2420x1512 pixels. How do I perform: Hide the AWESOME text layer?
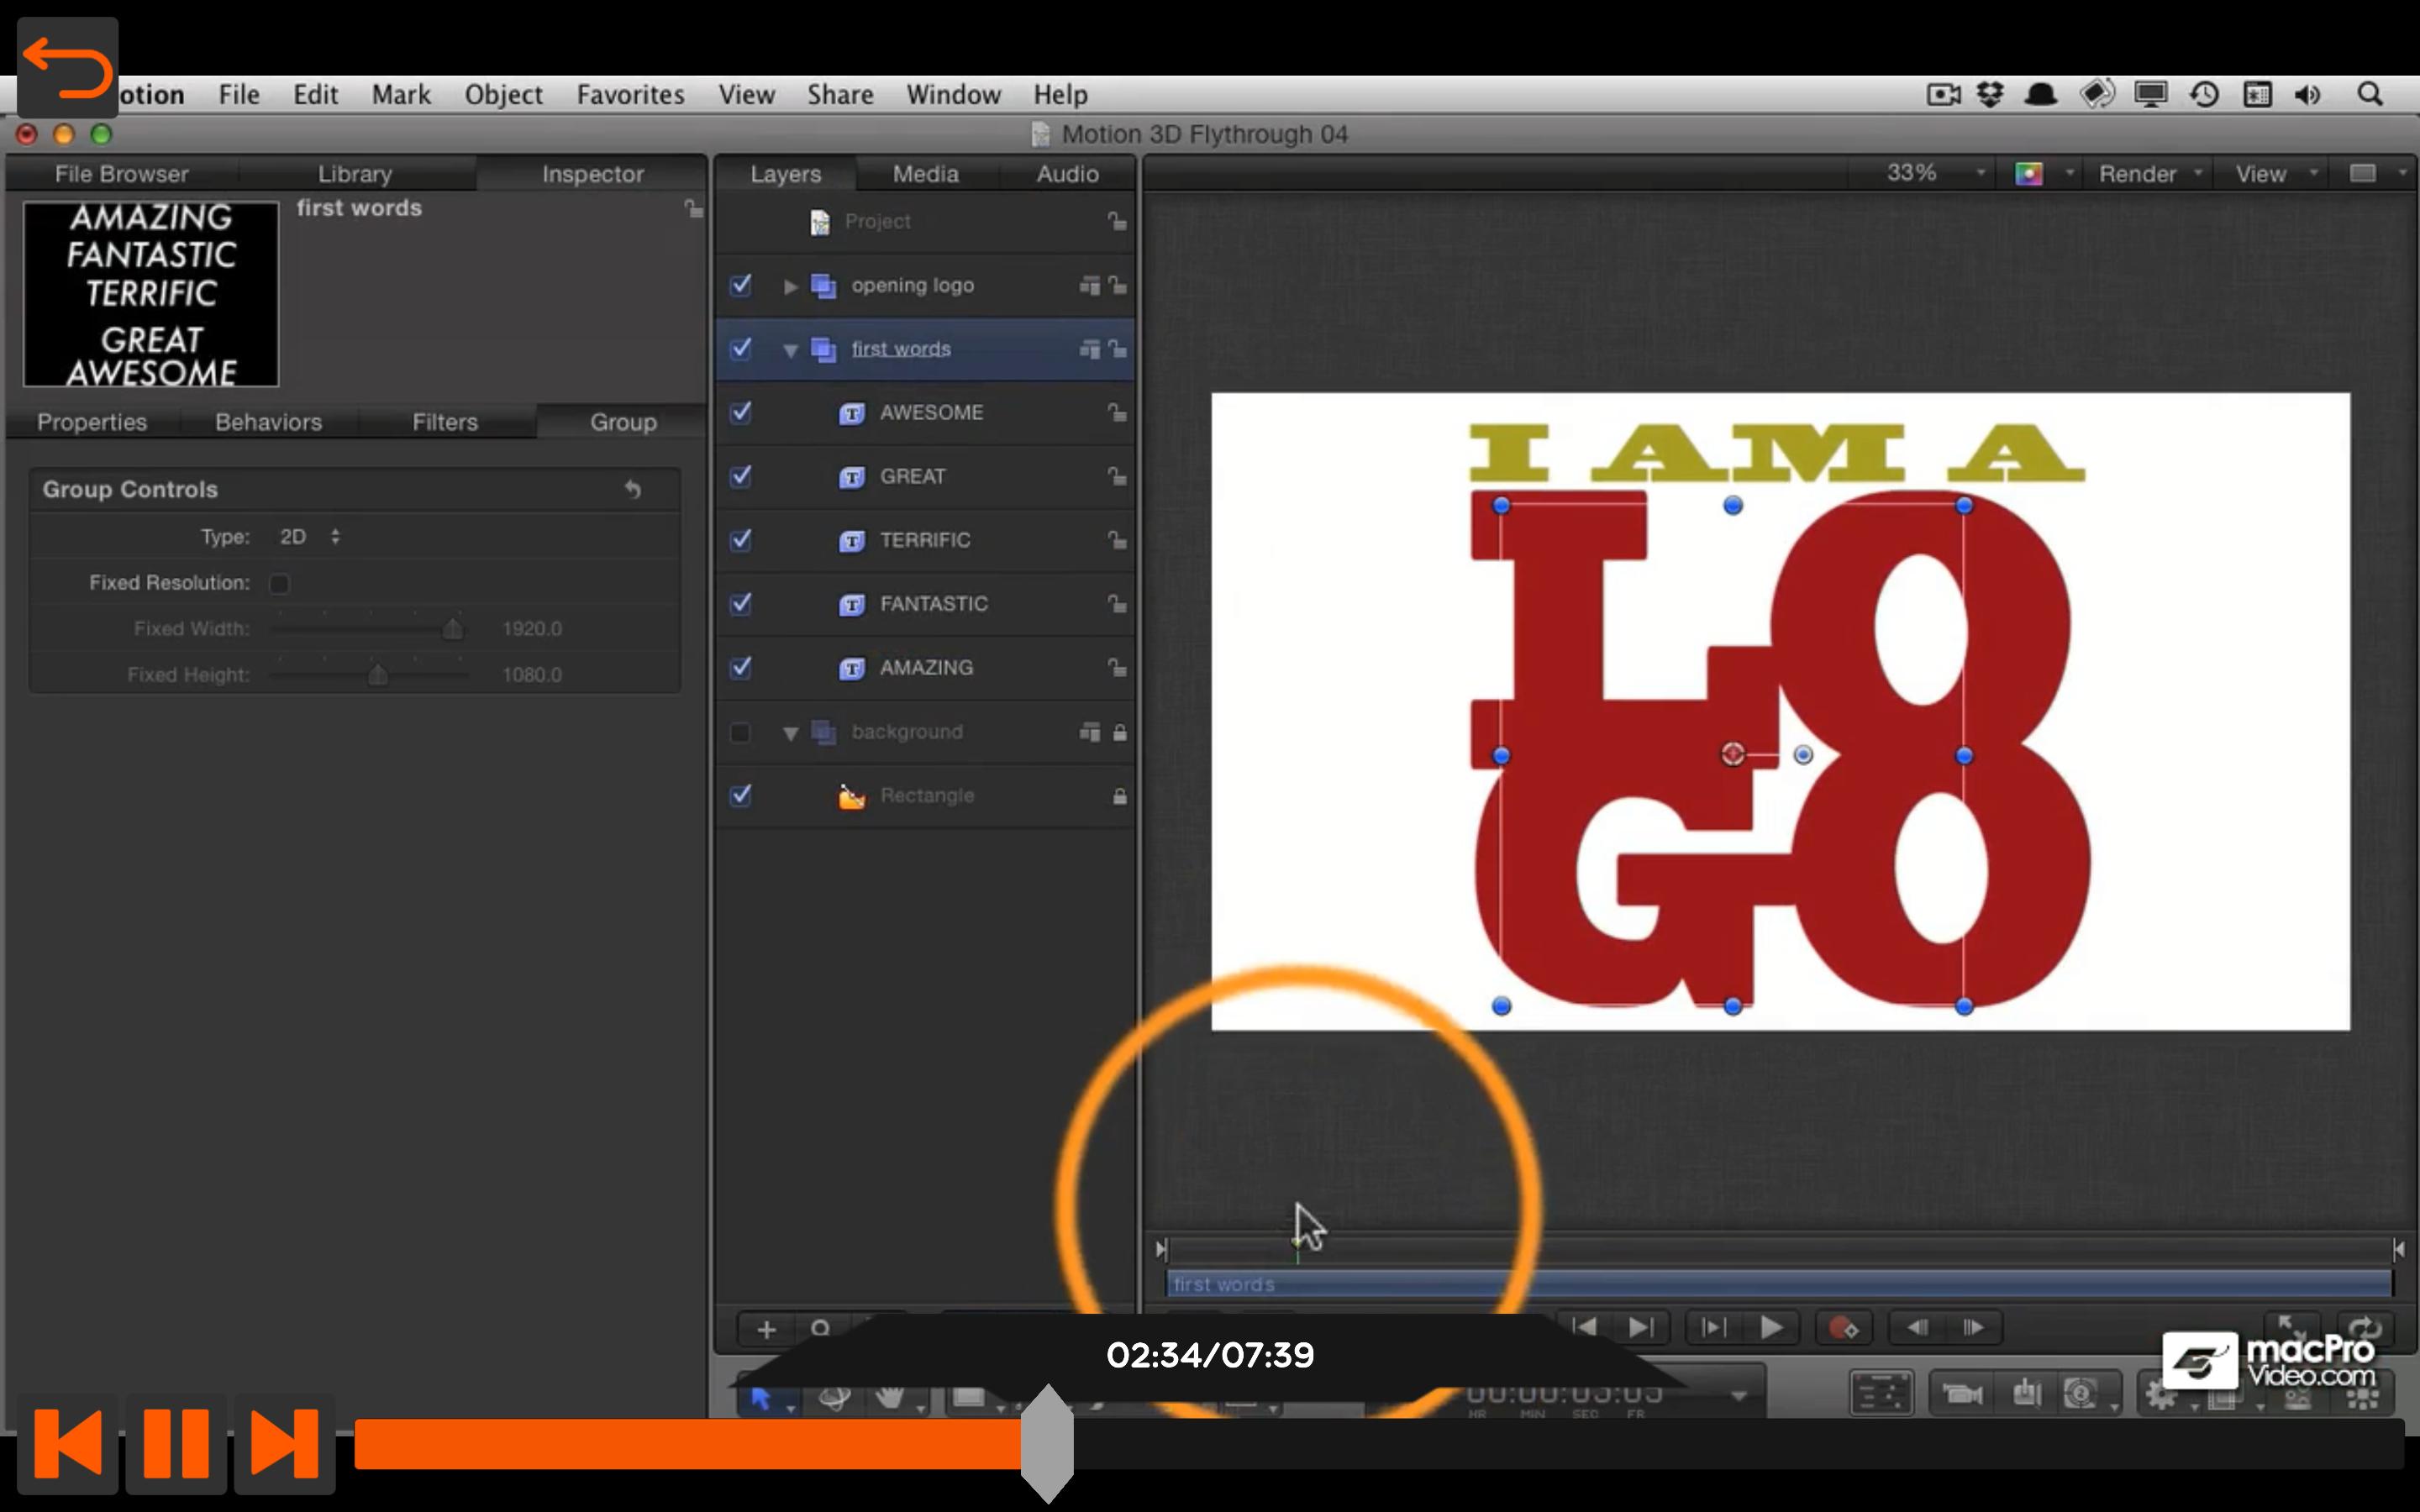point(740,412)
